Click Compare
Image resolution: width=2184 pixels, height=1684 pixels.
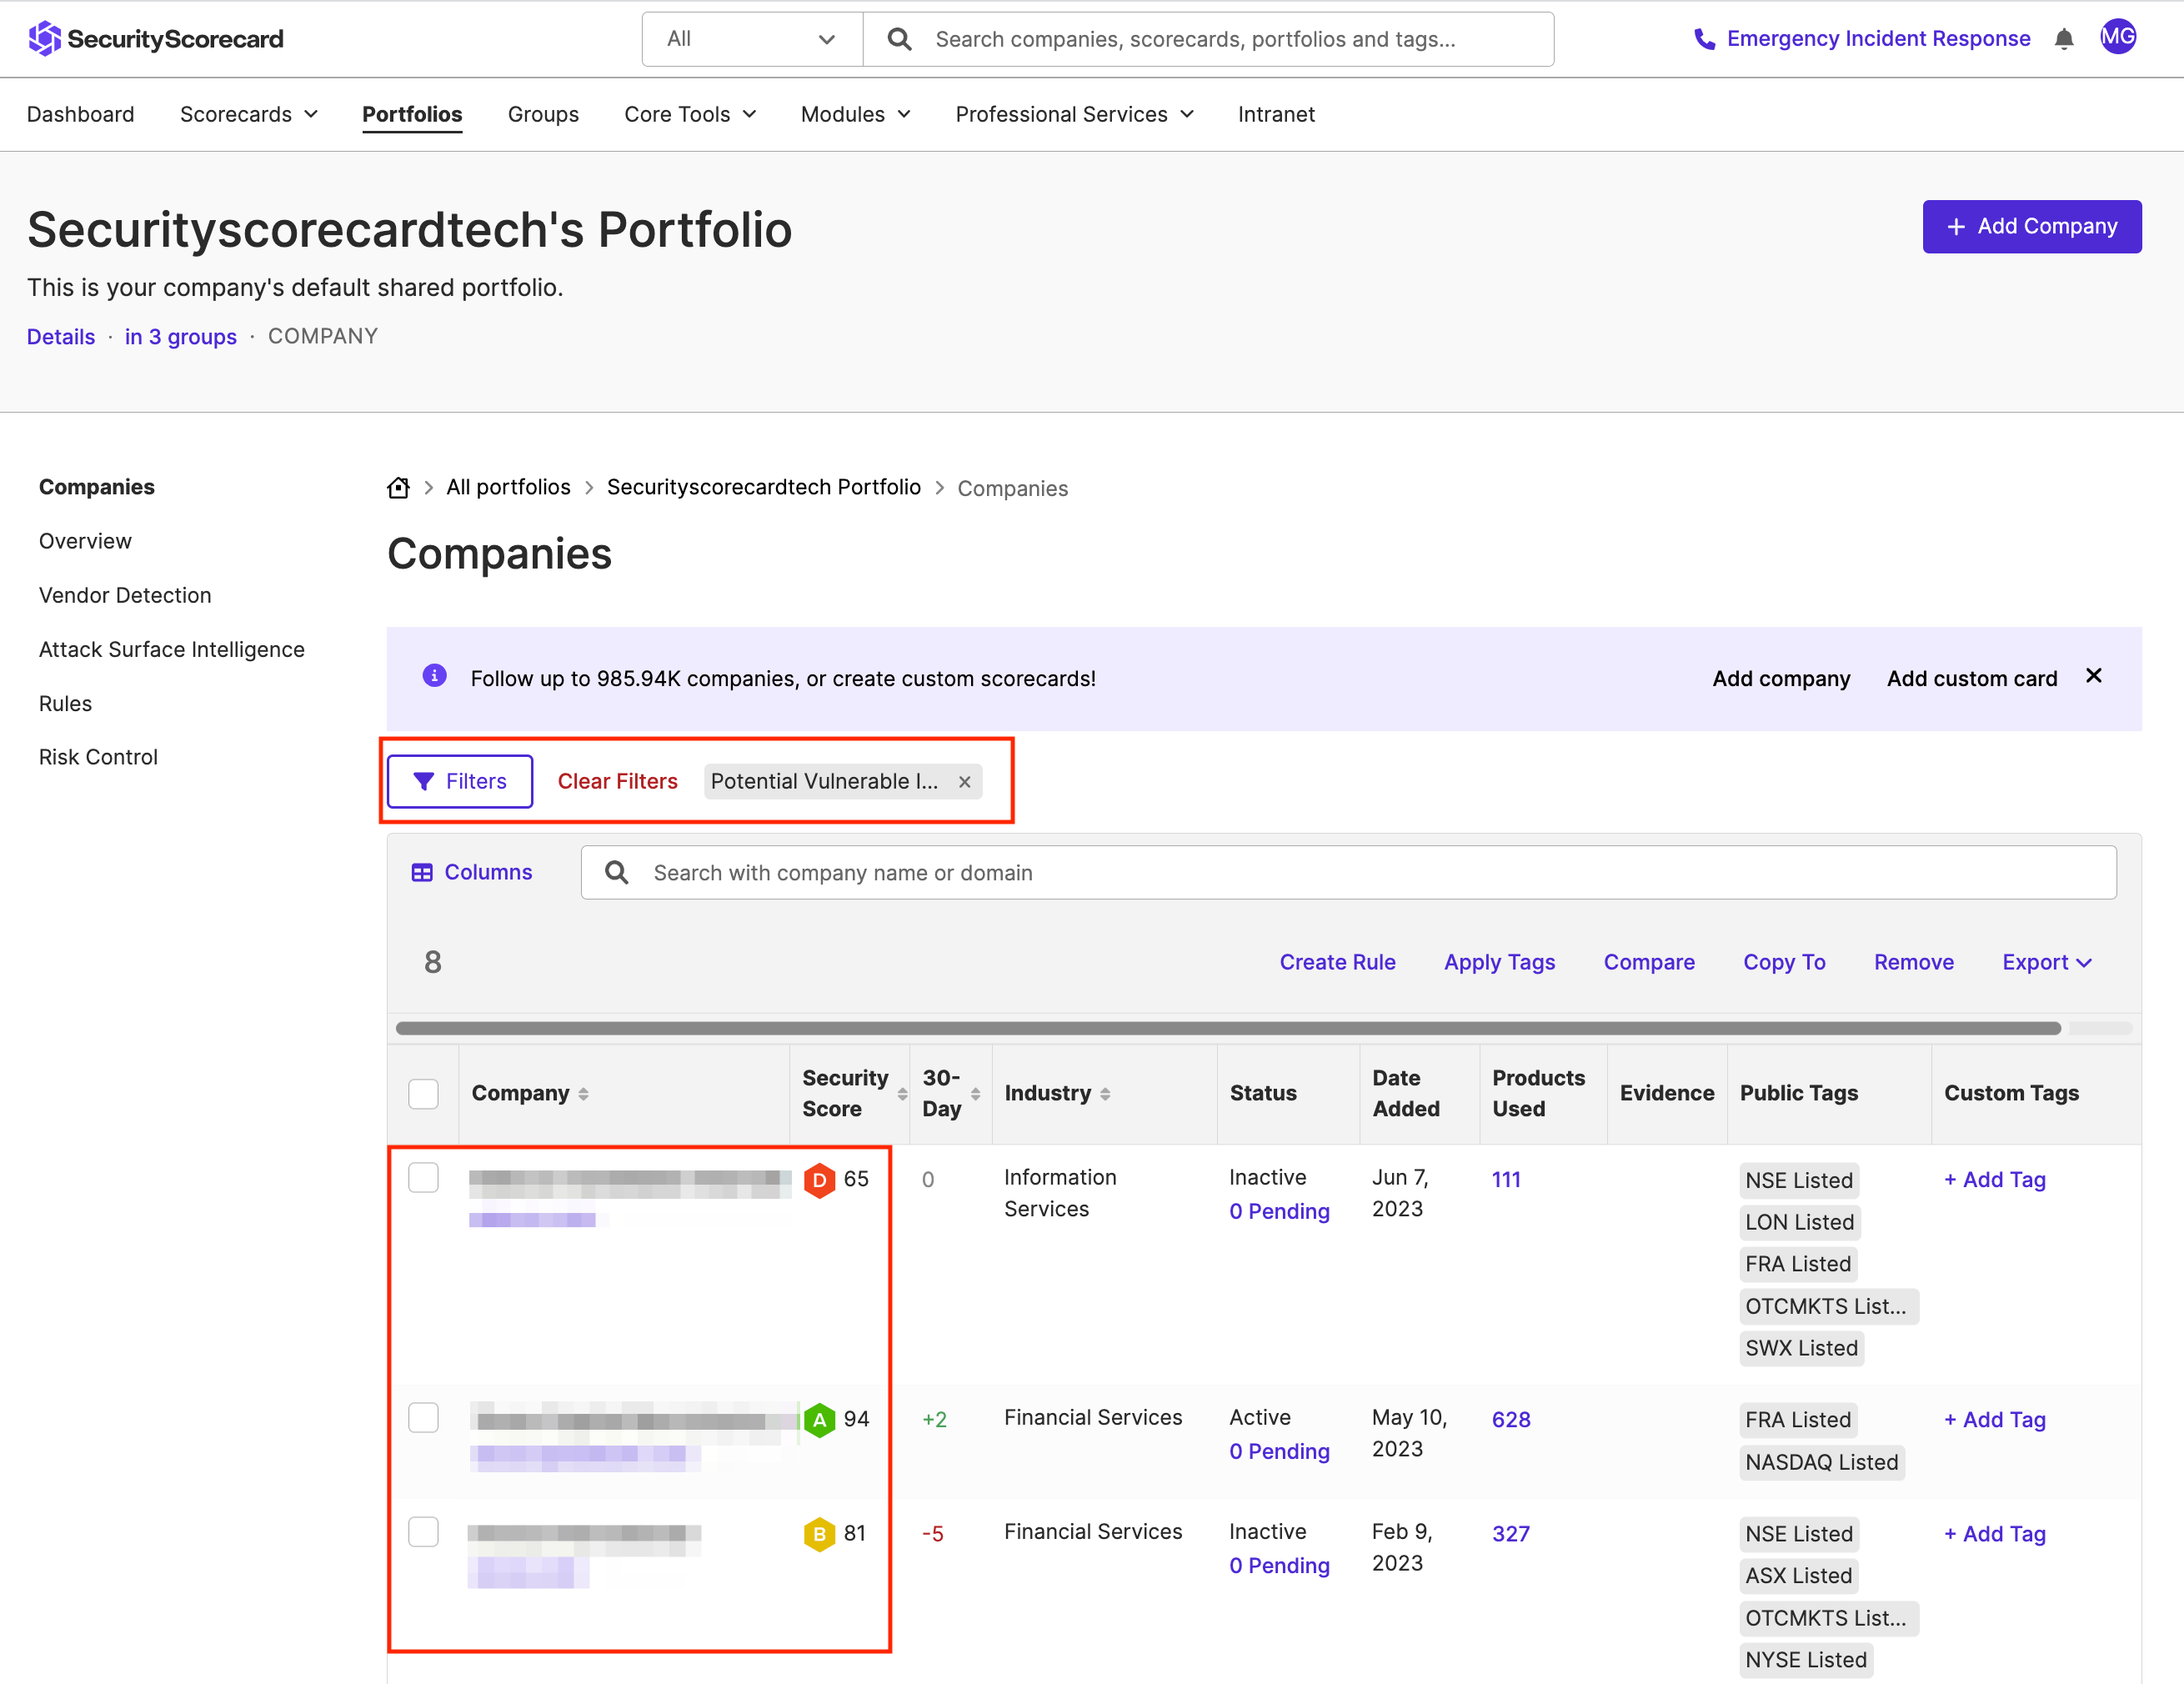[x=1650, y=962]
